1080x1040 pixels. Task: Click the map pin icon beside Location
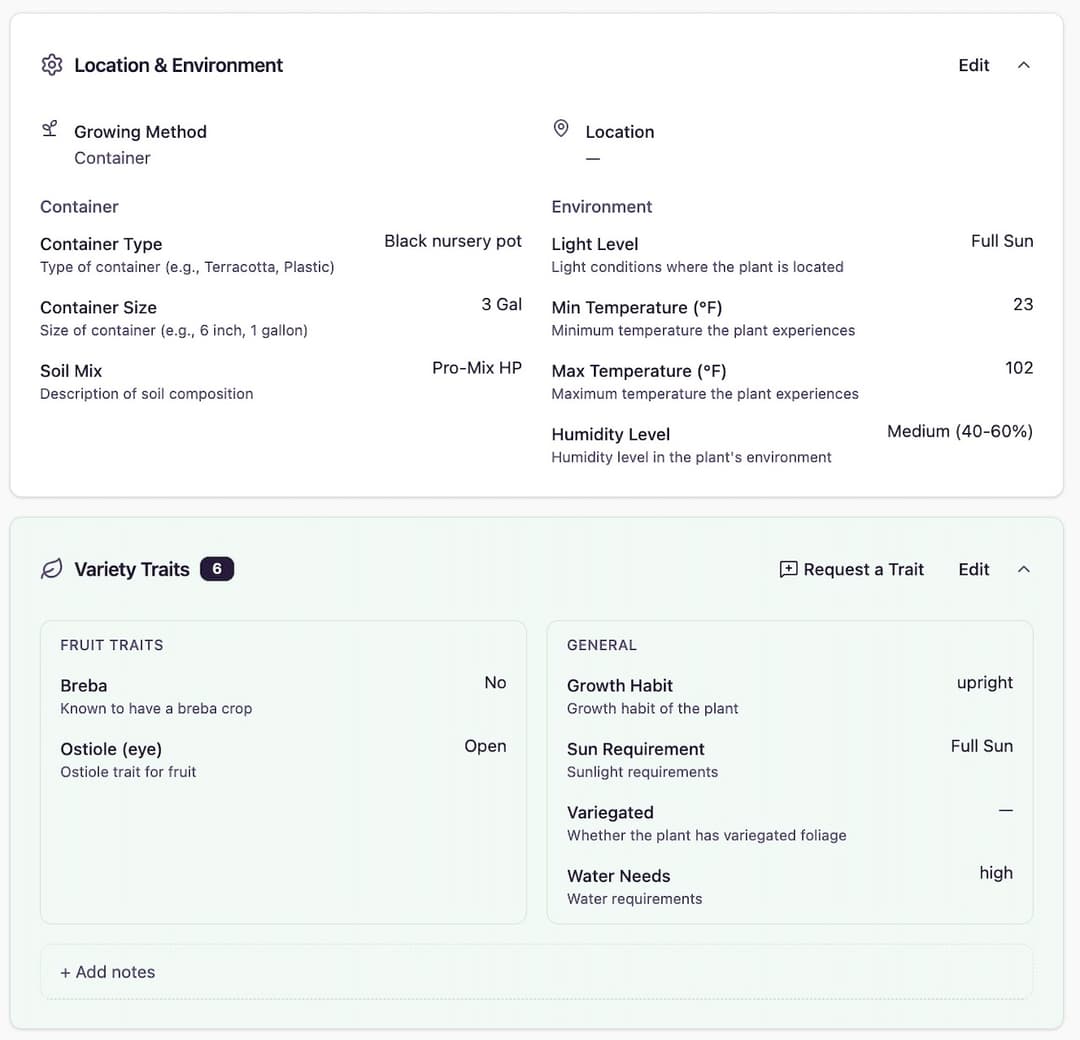[x=561, y=129]
